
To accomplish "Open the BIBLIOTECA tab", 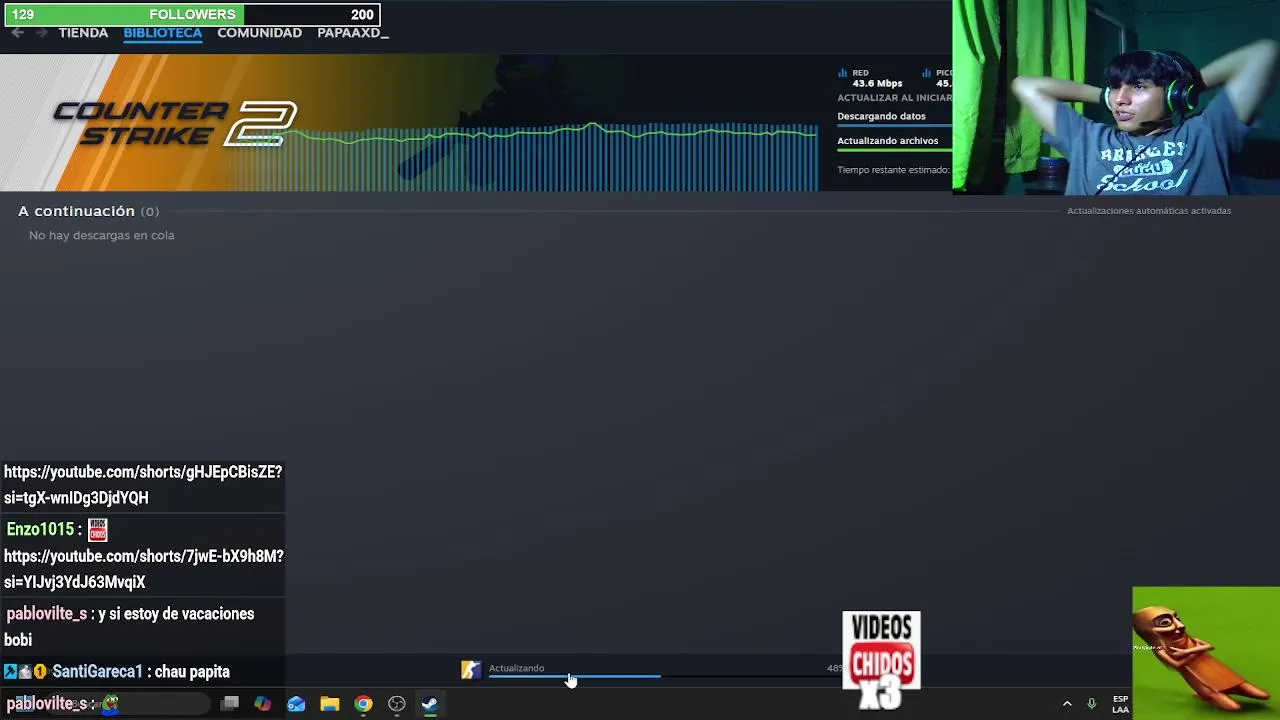I will point(163,33).
